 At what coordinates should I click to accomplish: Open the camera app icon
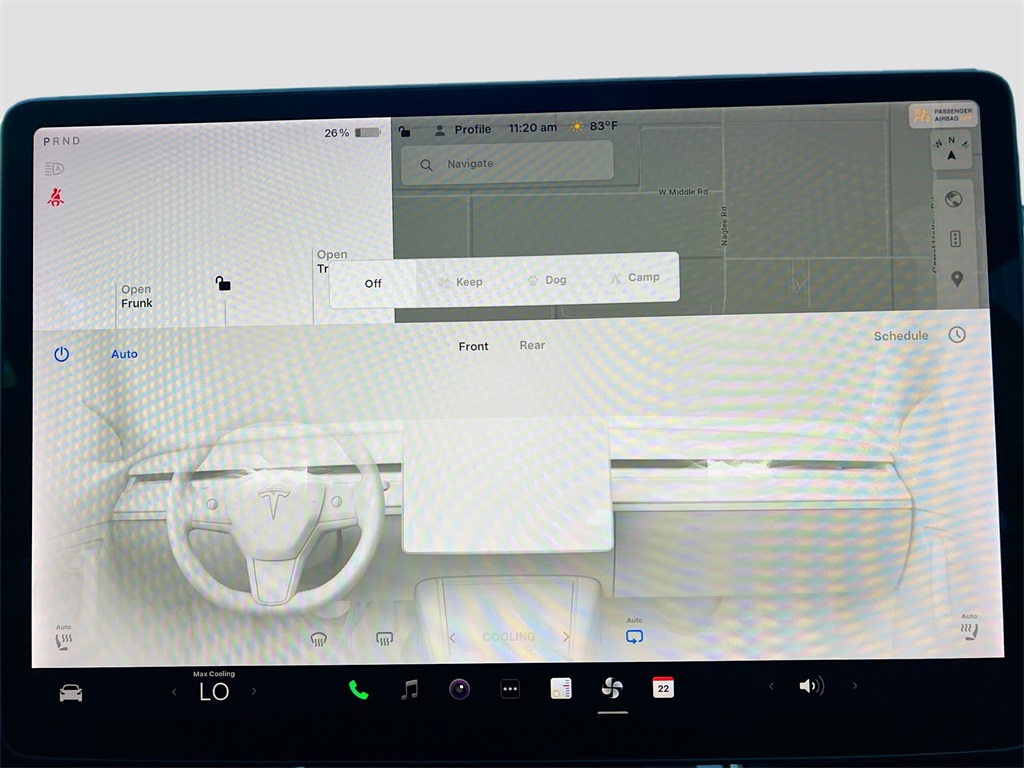click(x=459, y=689)
